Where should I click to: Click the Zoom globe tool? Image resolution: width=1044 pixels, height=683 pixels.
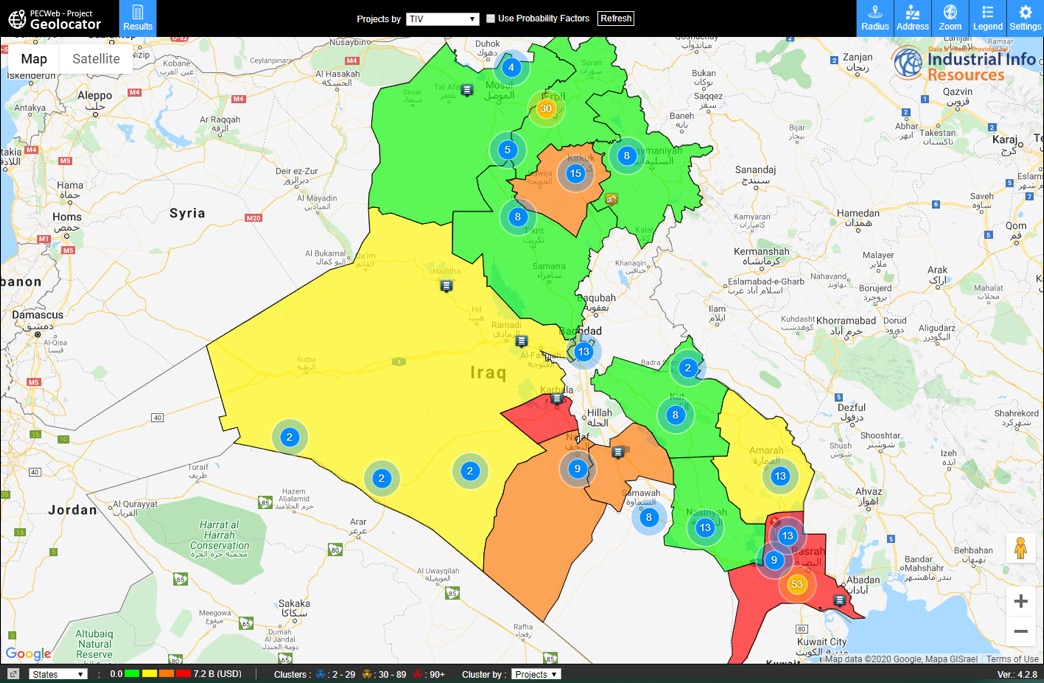950,18
